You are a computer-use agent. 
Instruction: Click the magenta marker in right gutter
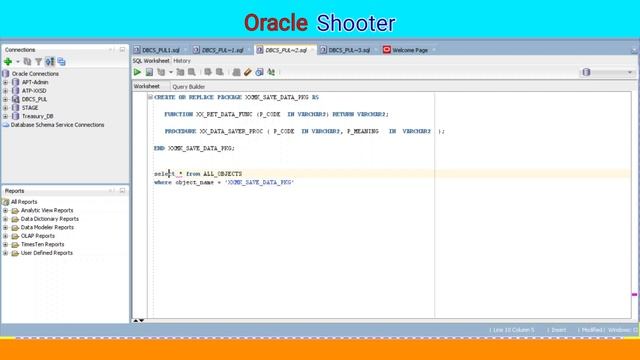pos(634,294)
